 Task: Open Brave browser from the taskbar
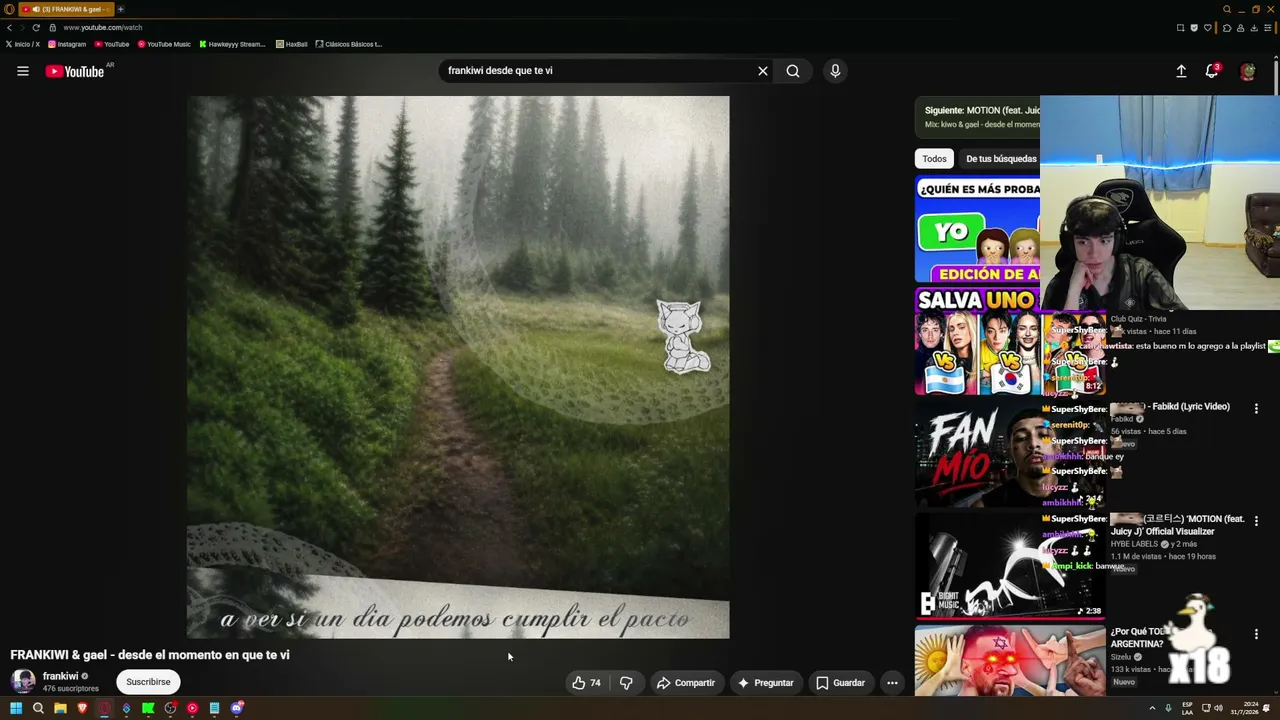[x=82, y=708]
